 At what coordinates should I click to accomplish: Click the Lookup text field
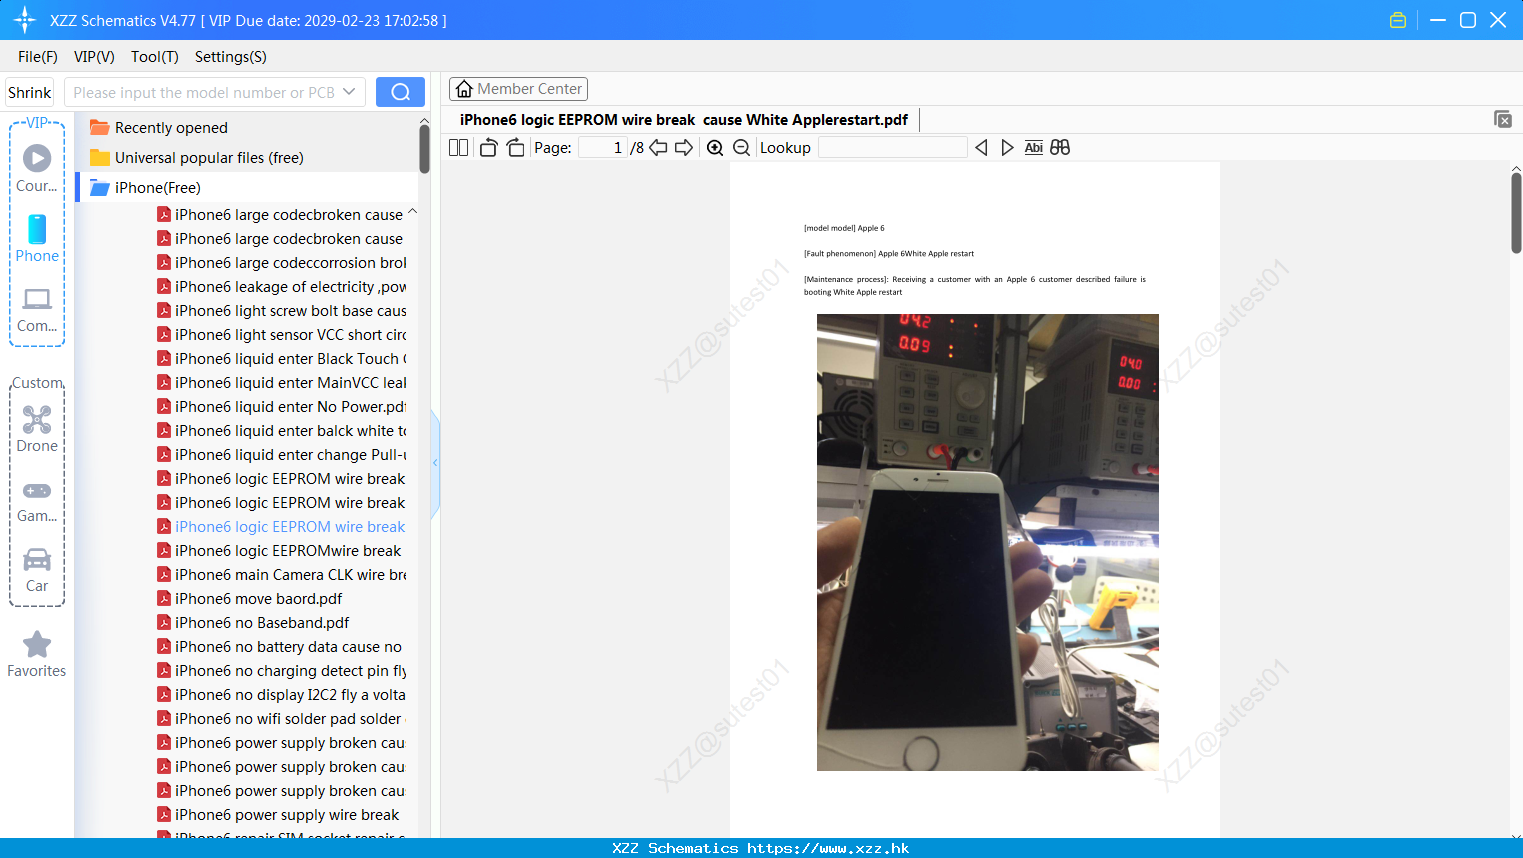click(x=892, y=148)
